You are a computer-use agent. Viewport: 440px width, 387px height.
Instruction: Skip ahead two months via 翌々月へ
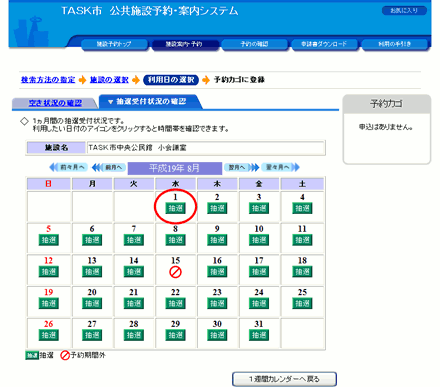(280, 167)
